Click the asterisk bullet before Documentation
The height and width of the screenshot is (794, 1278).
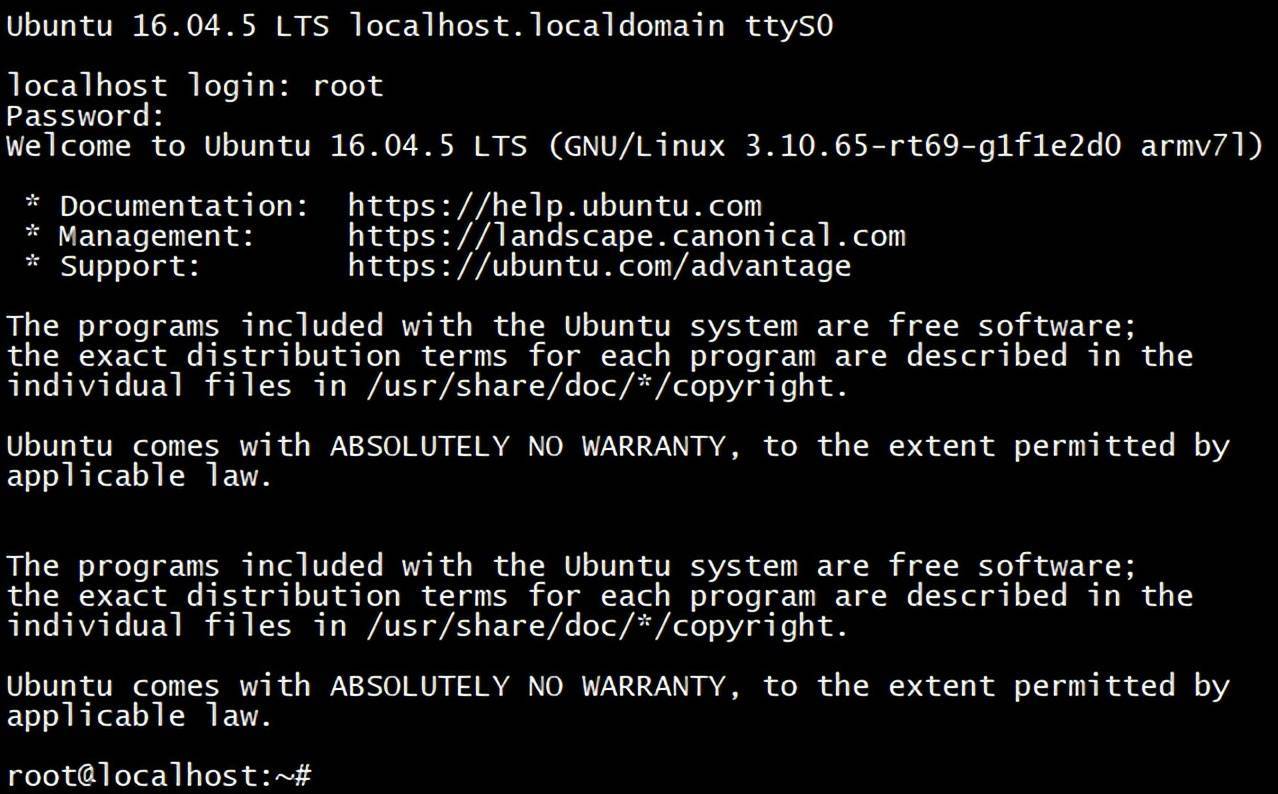click(x=34, y=207)
